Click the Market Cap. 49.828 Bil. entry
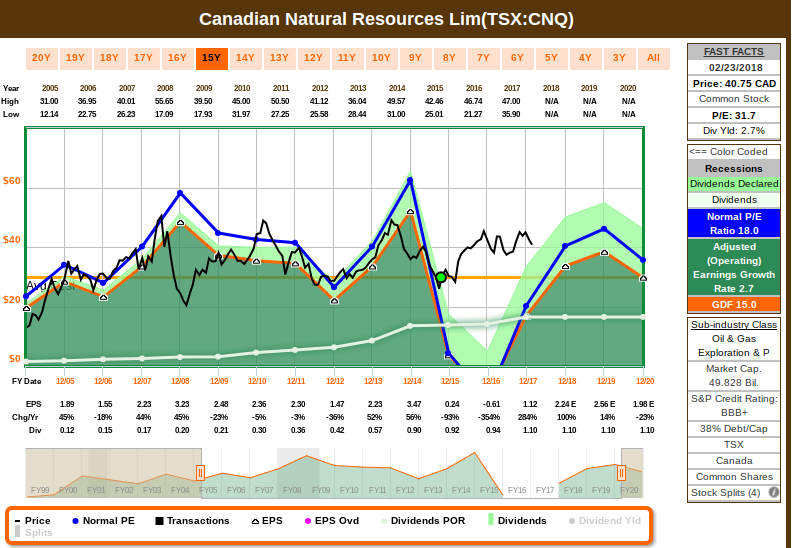Screen dimensions: 795x548 [x=734, y=376]
